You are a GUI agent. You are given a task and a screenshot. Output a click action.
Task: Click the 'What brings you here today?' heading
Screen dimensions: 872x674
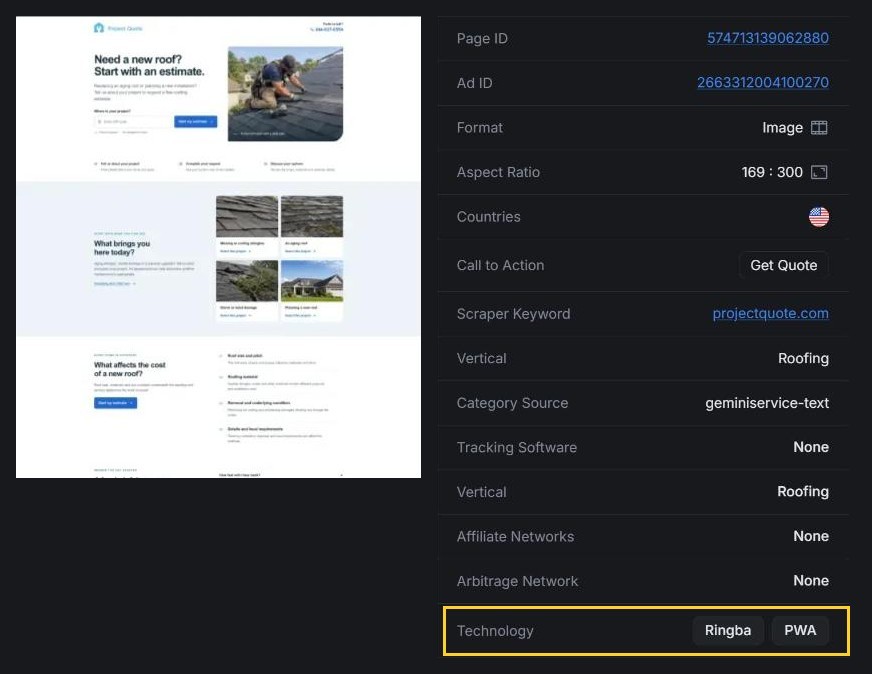tap(122, 248)
